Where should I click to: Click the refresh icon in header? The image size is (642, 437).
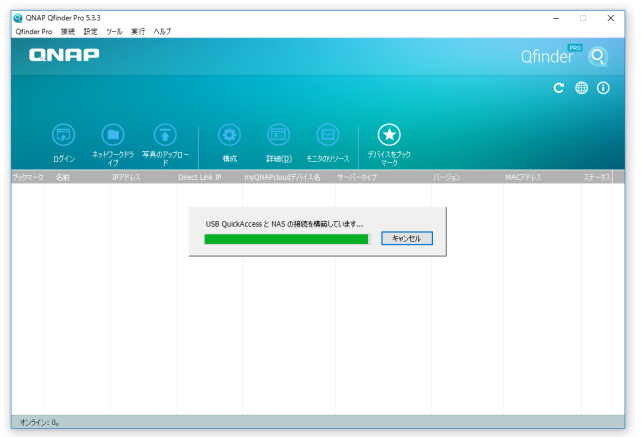(x=558, y=88)
